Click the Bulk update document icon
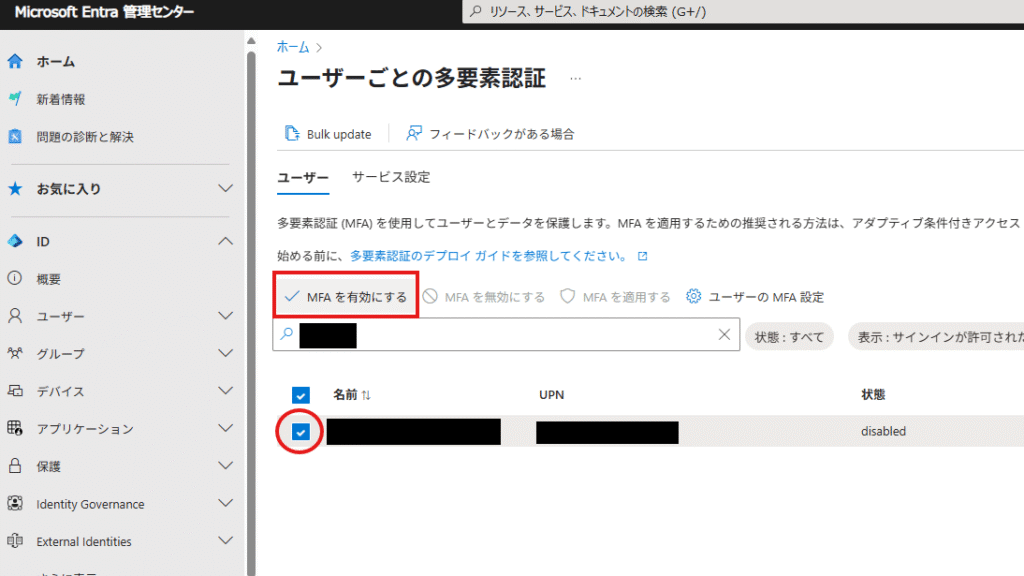The image size is (1024, 576). 291,133
